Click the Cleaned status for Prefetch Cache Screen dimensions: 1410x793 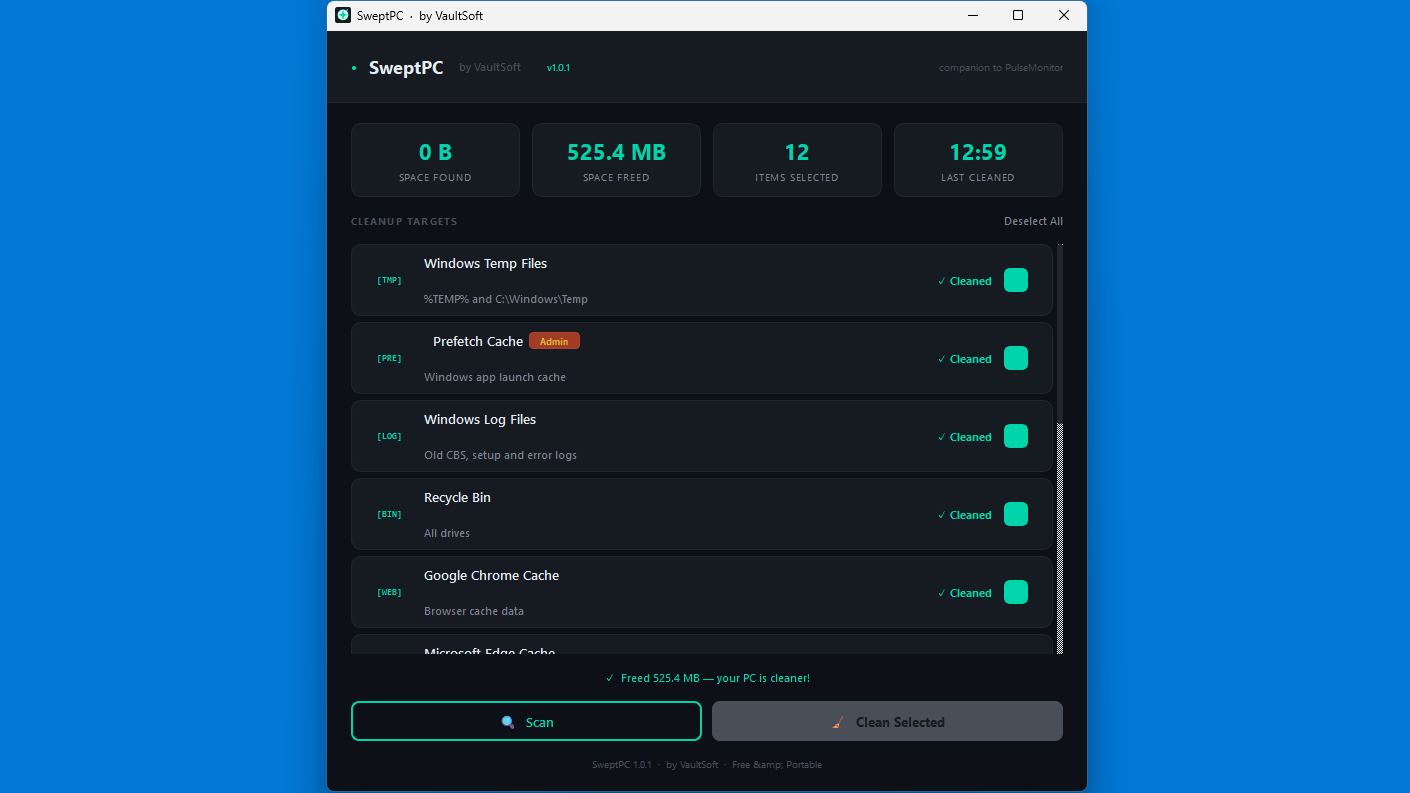965,359
